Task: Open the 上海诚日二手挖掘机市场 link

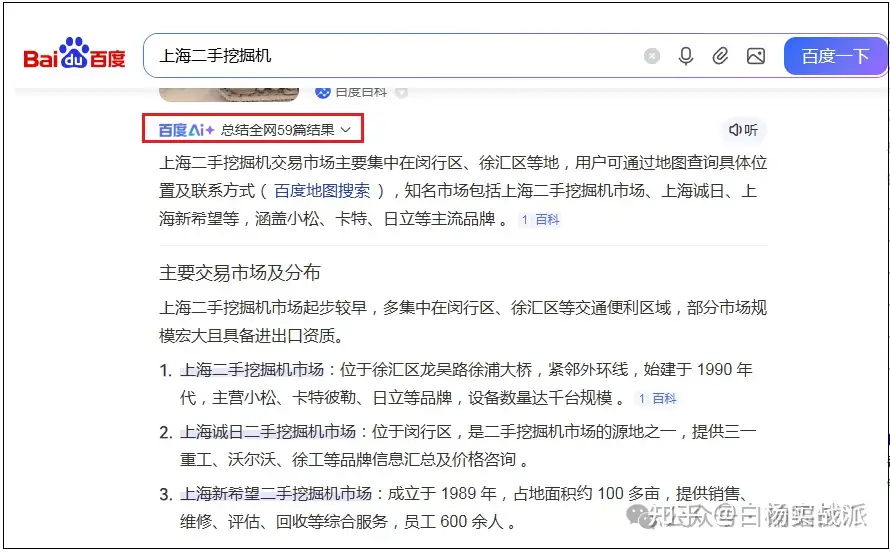Action: pos(267,432)
